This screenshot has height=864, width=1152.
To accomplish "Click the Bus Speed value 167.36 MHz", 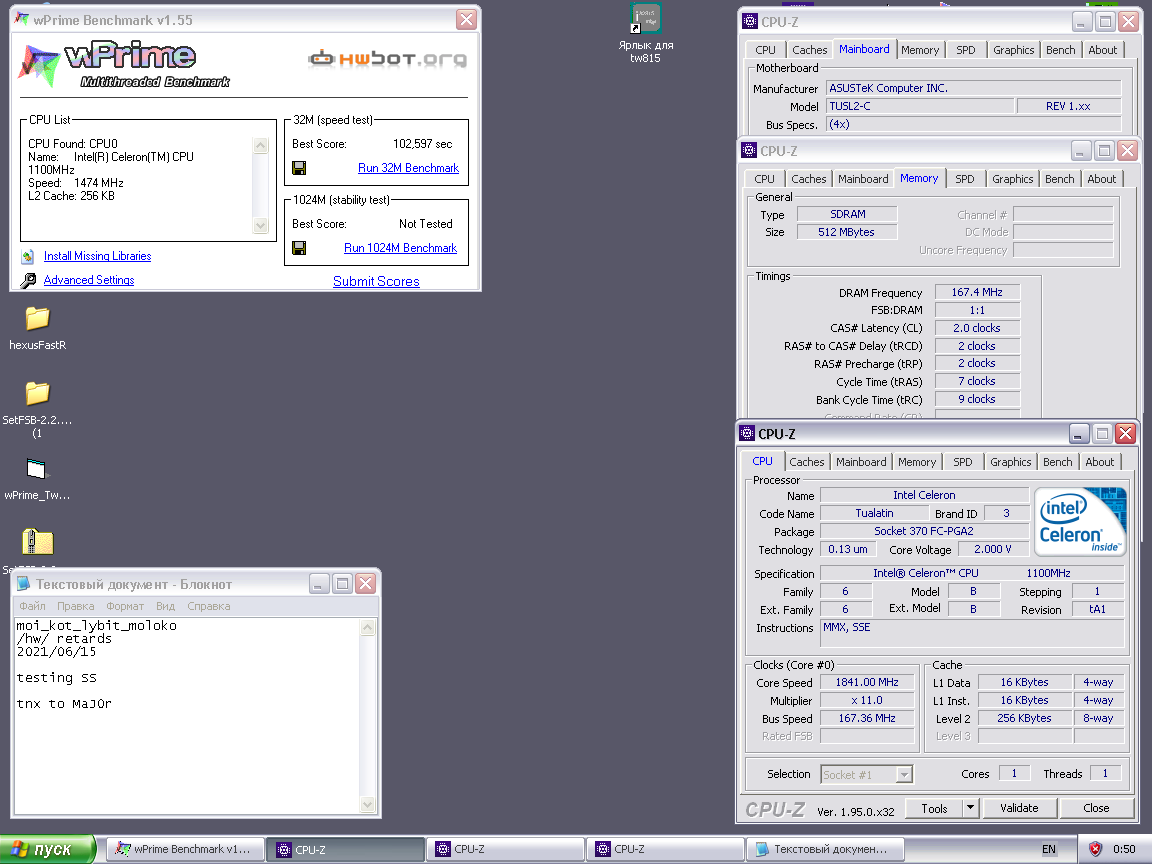I will [x=867, y=719].
